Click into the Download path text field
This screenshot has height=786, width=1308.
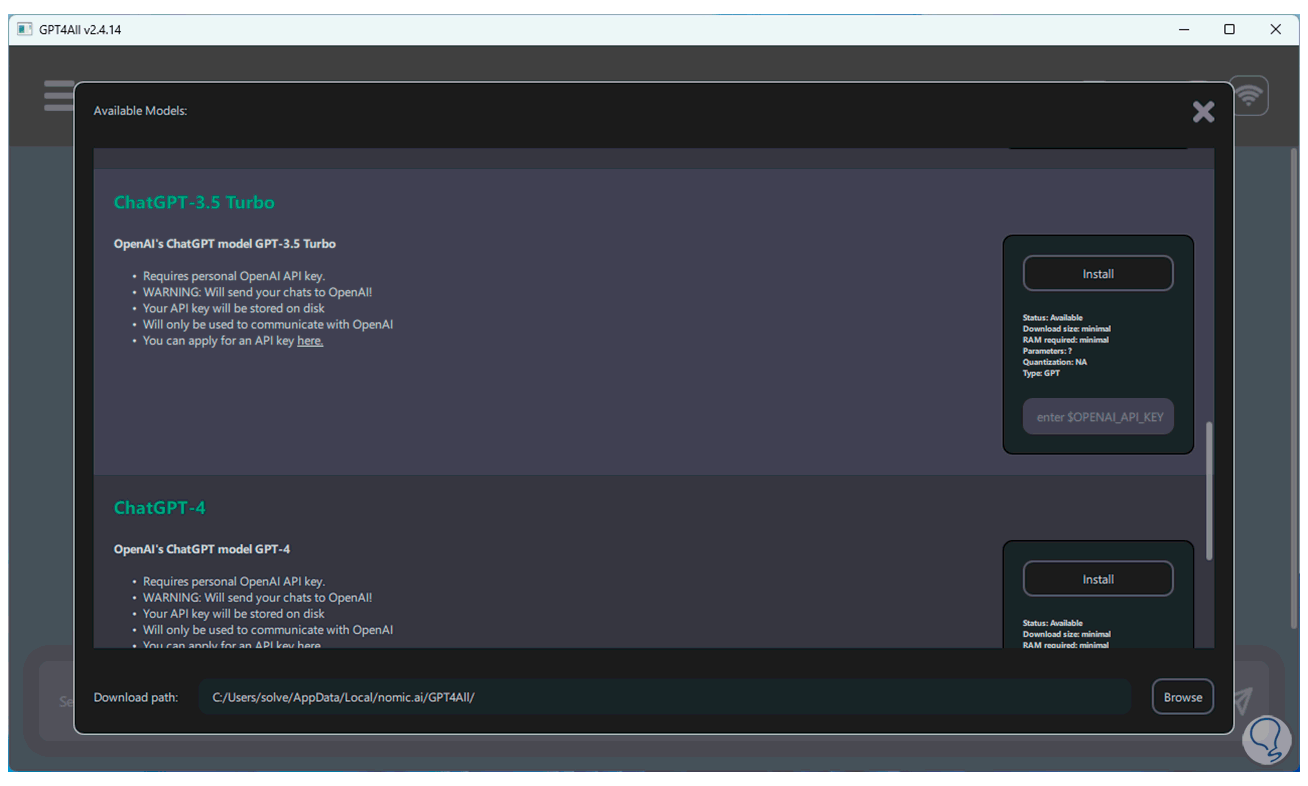(x=665, y=697)
